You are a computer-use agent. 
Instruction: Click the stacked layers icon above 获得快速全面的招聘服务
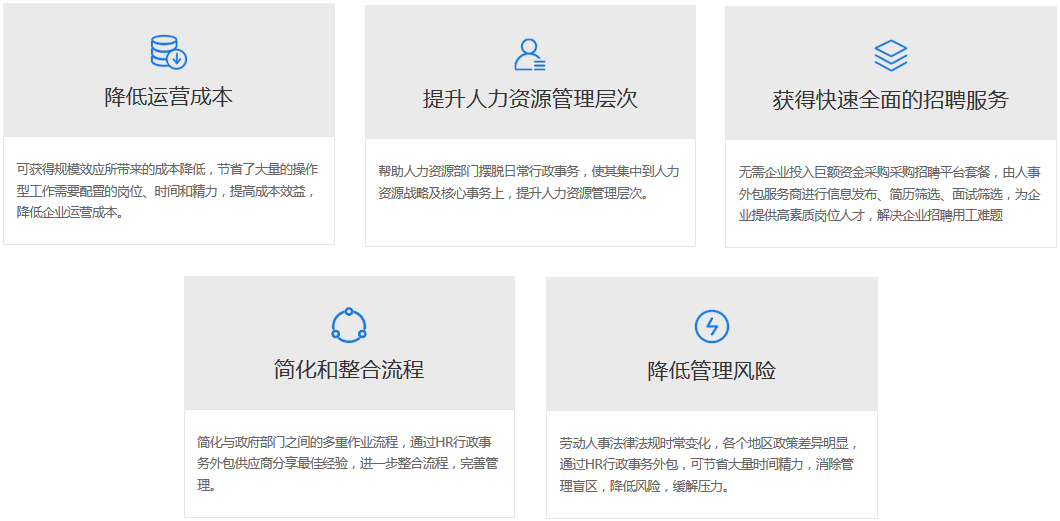point(890,56)
